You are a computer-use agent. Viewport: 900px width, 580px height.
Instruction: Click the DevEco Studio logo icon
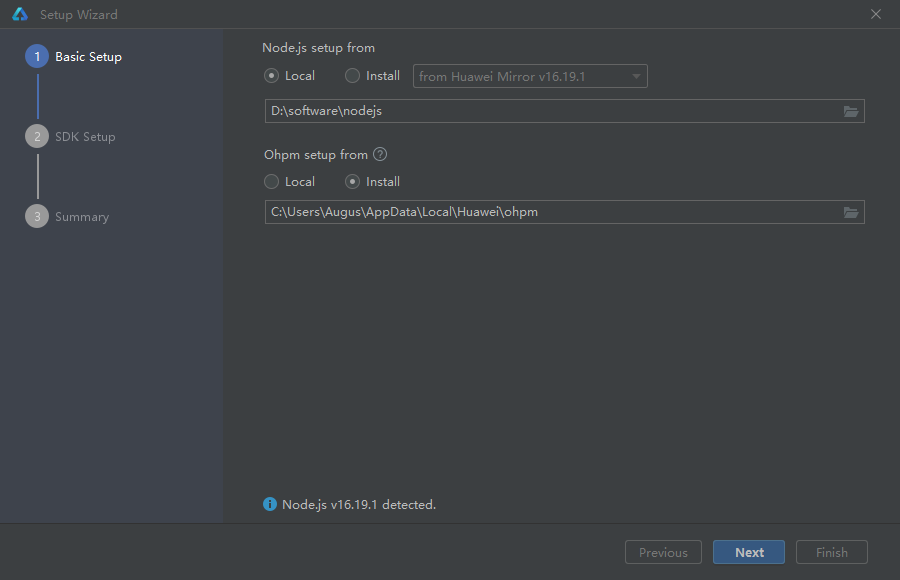[20, 14]
